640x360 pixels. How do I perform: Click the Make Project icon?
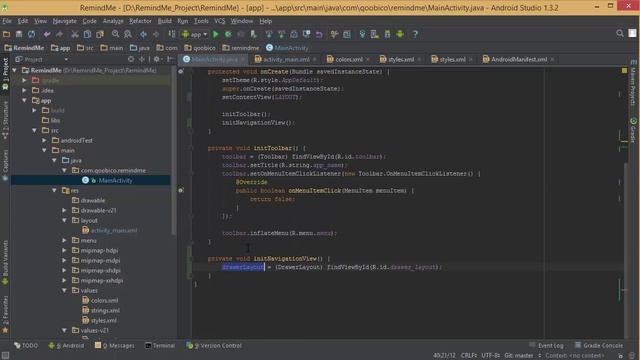point(172,34)
